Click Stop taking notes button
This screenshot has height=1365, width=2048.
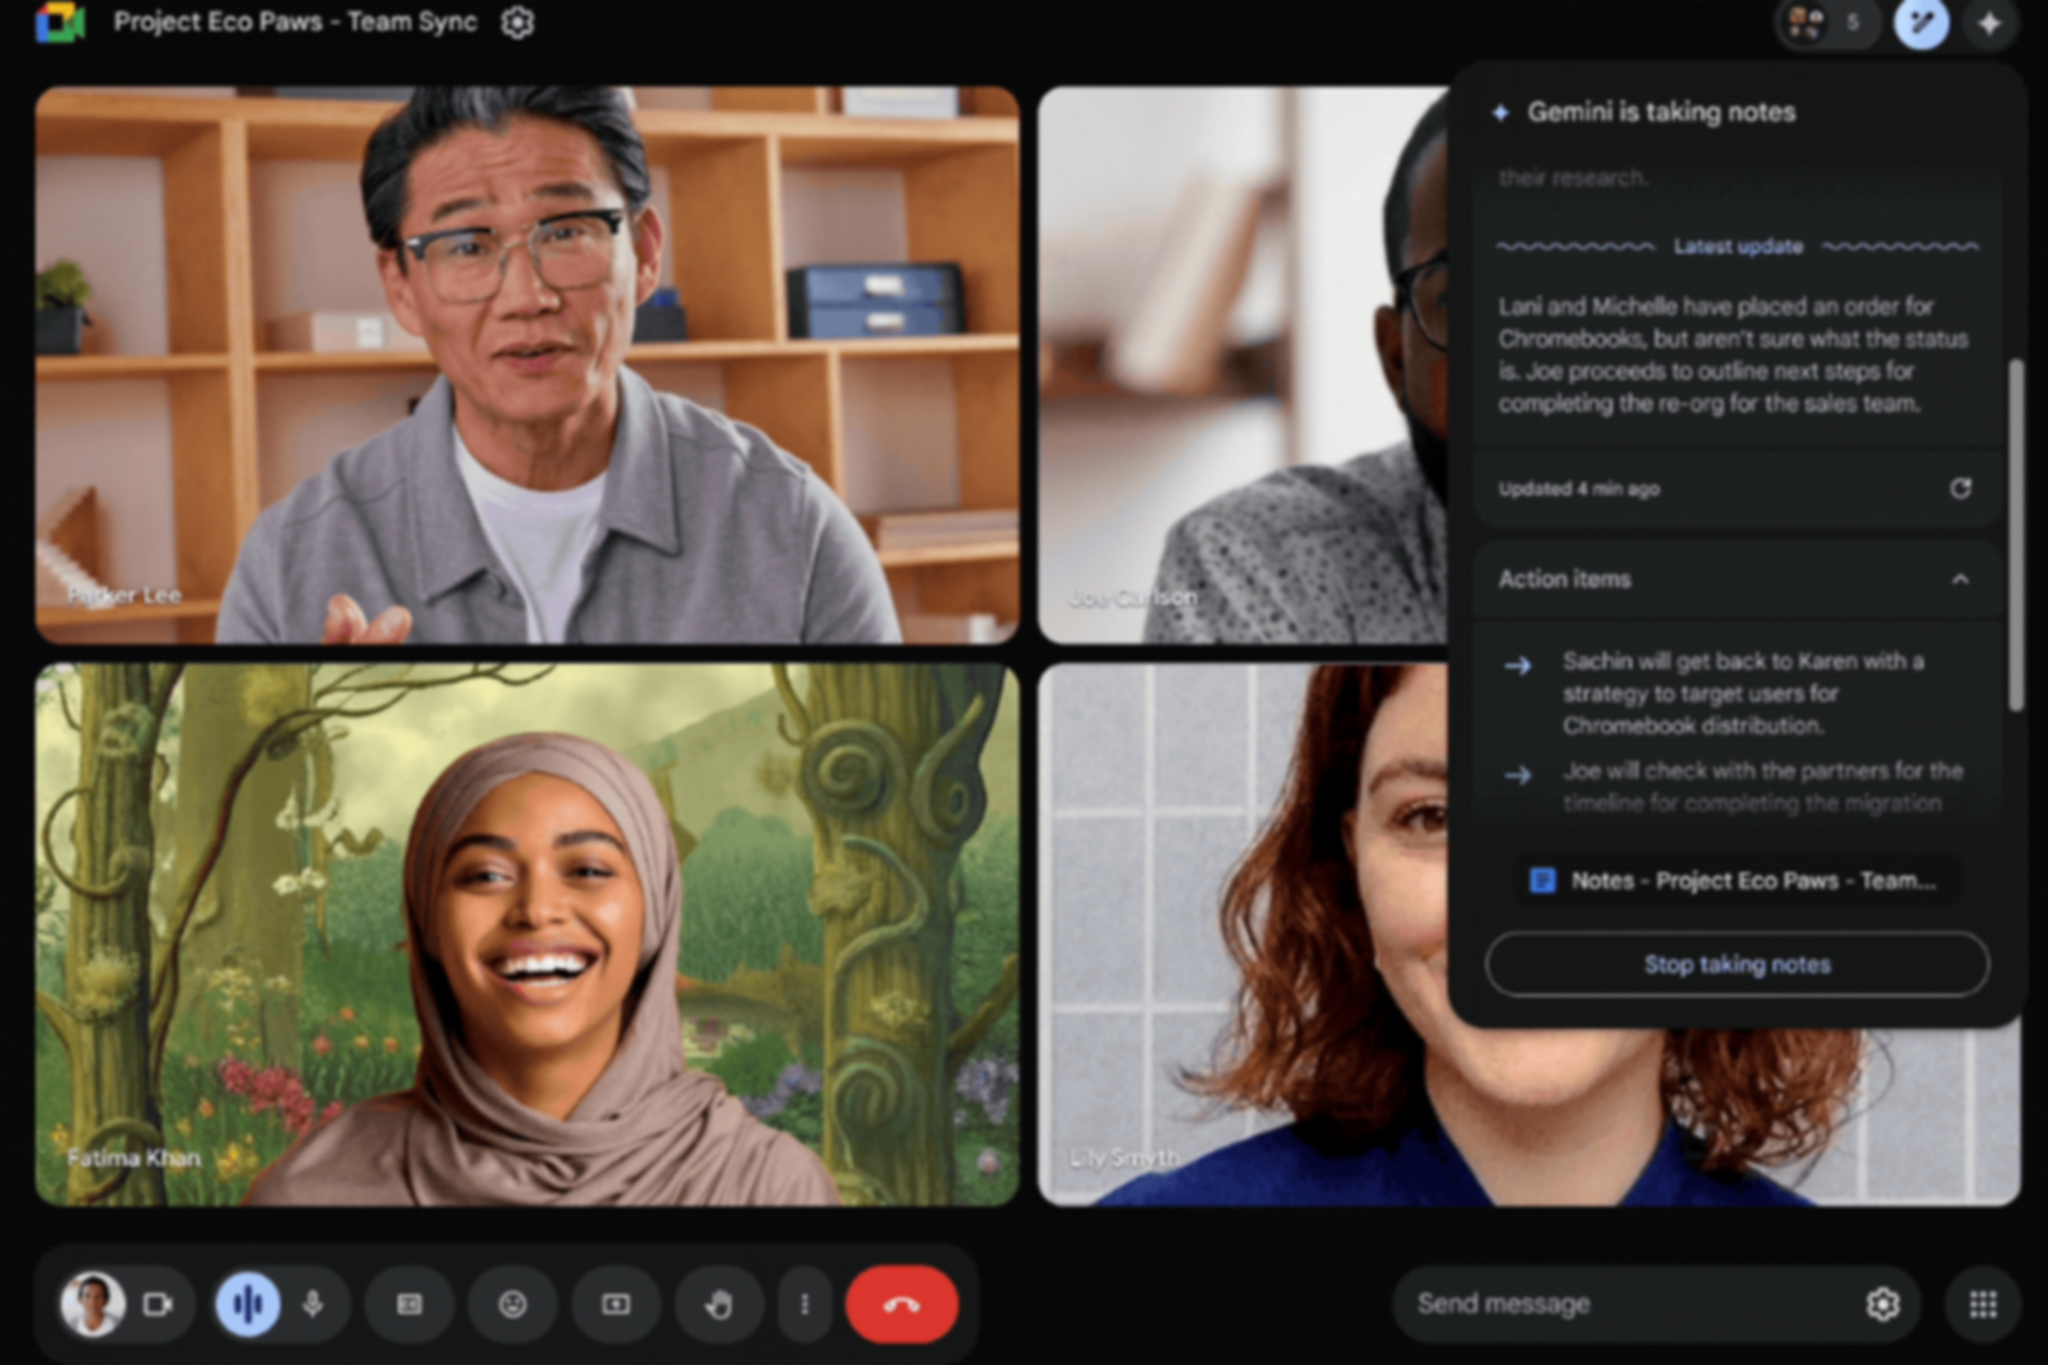[1737, 964]
